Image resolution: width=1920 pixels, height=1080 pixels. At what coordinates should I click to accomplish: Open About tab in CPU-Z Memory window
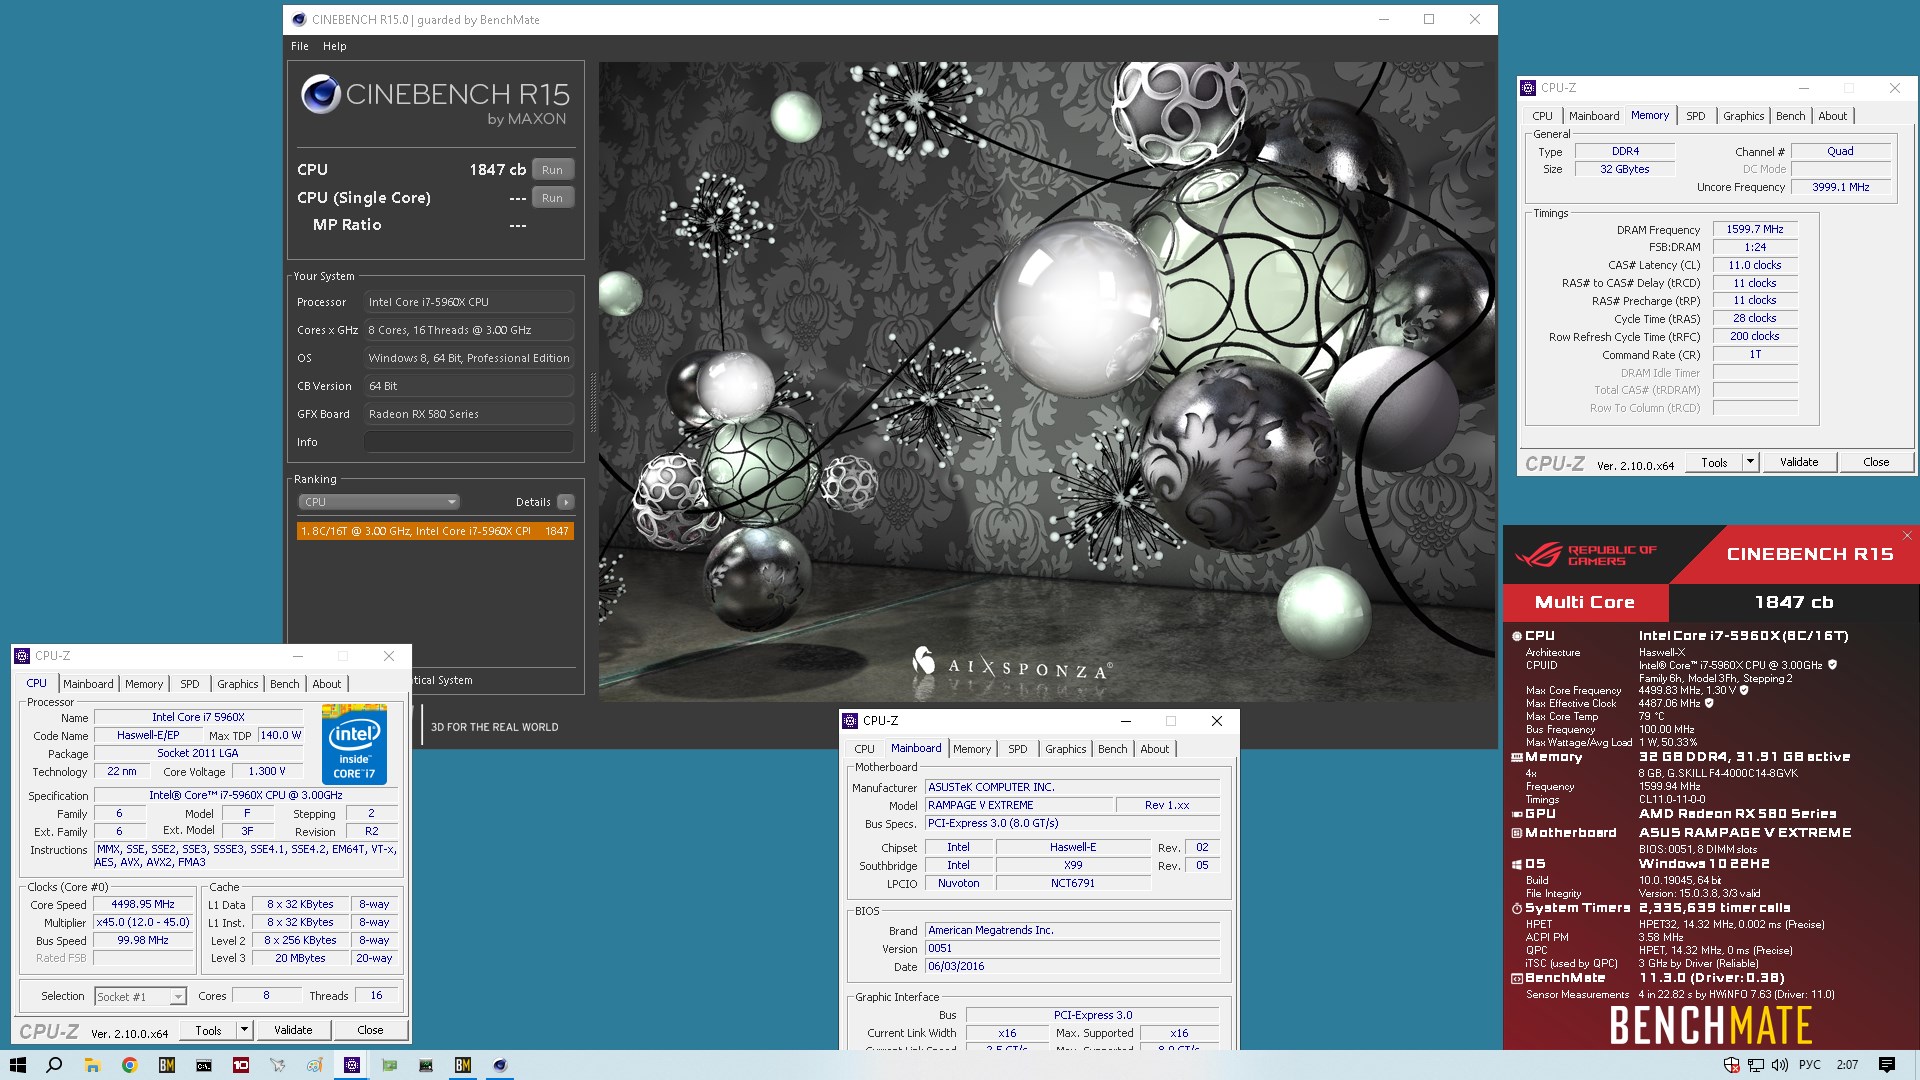tap(1832, 116)
